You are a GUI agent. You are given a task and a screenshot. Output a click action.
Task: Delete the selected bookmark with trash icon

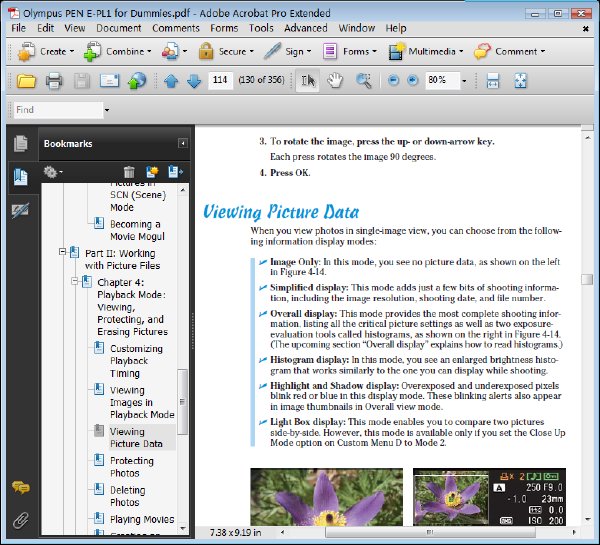coord(129,172)
